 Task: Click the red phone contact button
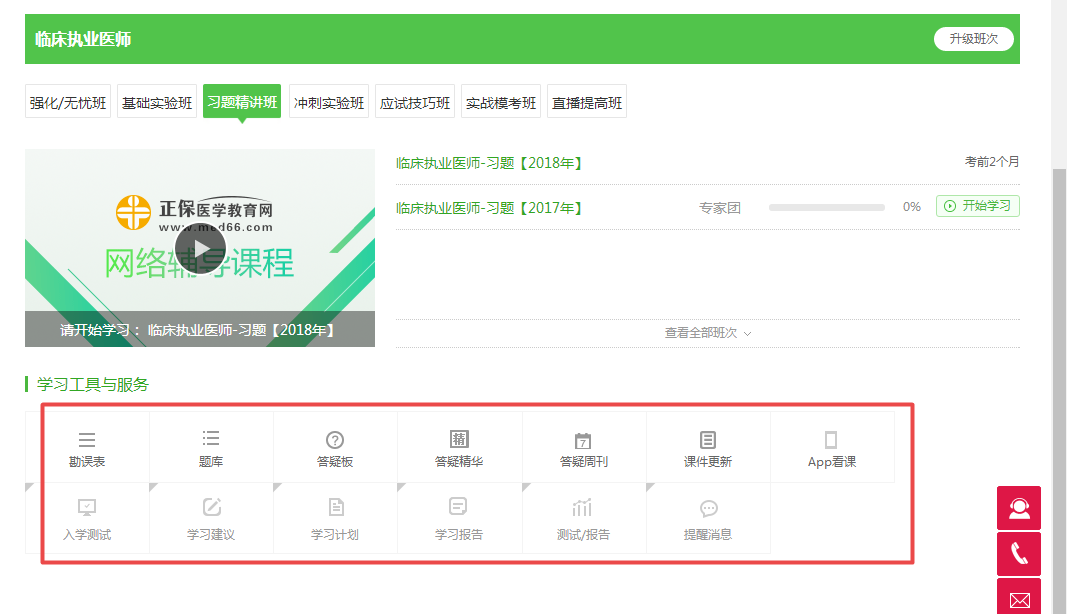[x=1018, y=554]
